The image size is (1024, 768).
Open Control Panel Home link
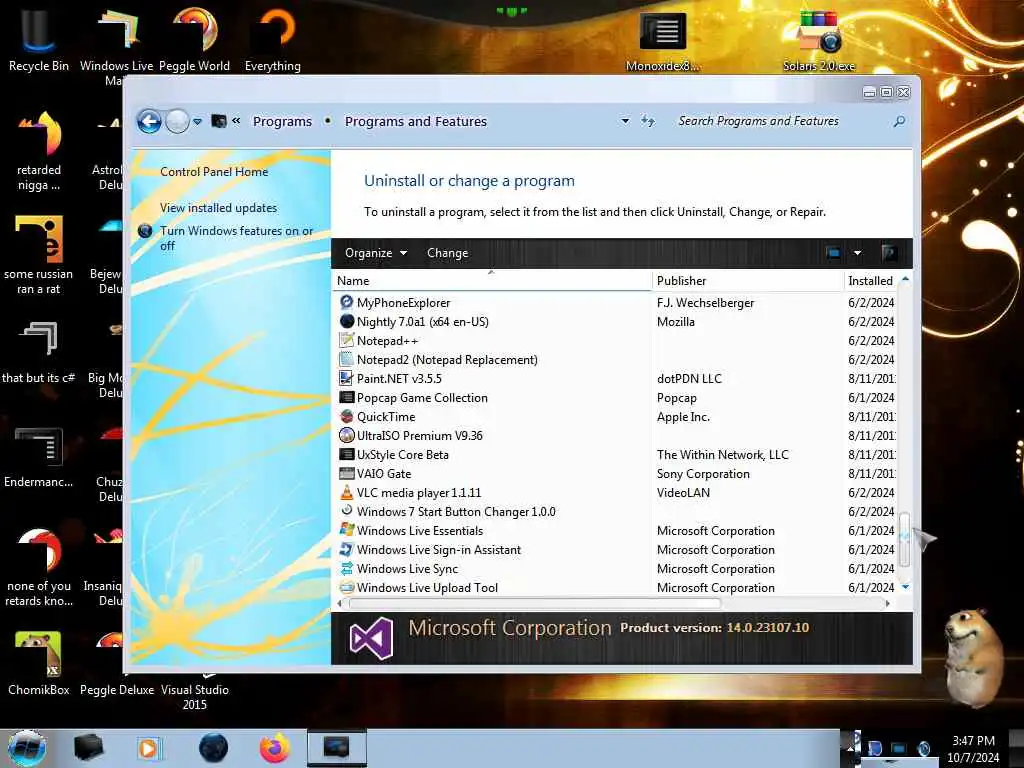[214, 172]
